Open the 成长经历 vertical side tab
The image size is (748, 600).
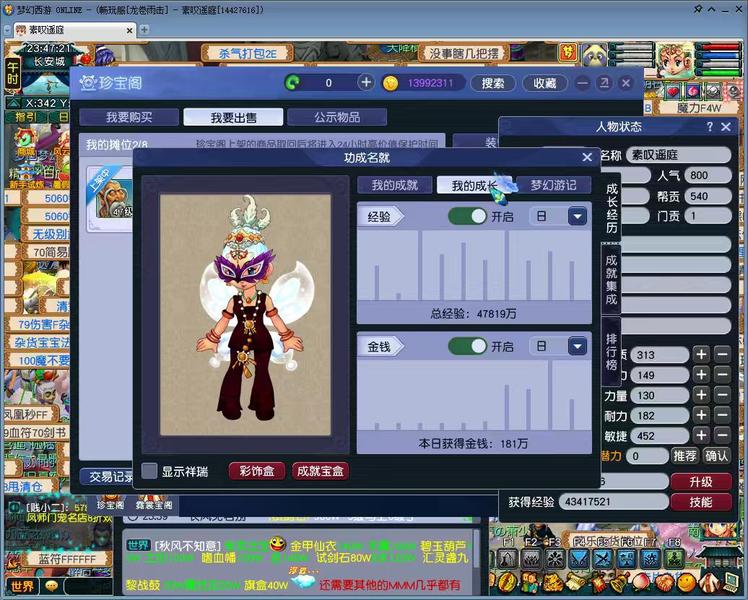[x=612, y=208]
